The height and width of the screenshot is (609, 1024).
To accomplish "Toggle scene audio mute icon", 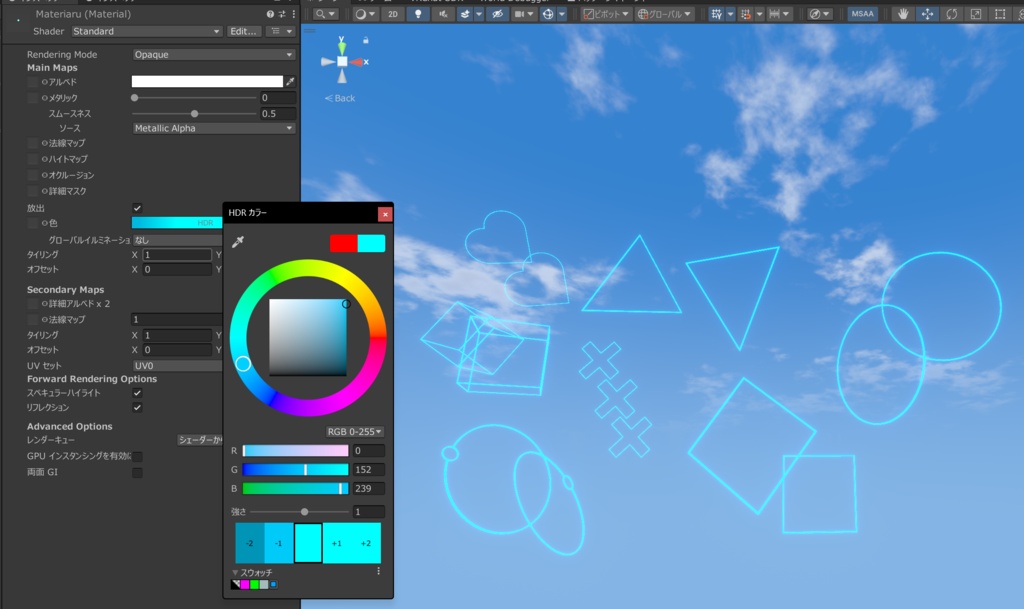I will (443, 14).
